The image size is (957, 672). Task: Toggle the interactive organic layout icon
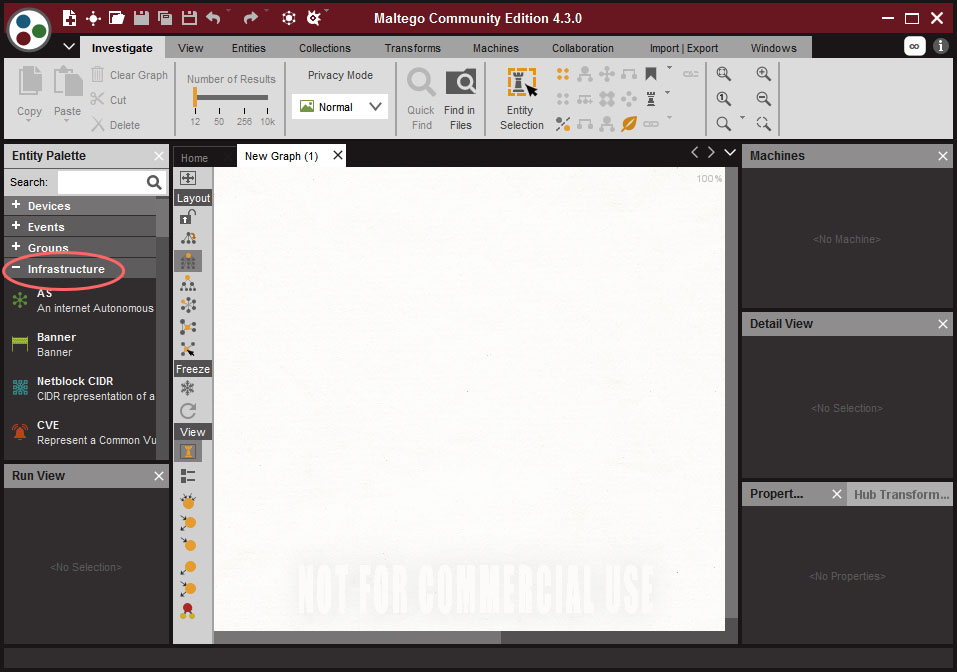click(x=188, y=349)
